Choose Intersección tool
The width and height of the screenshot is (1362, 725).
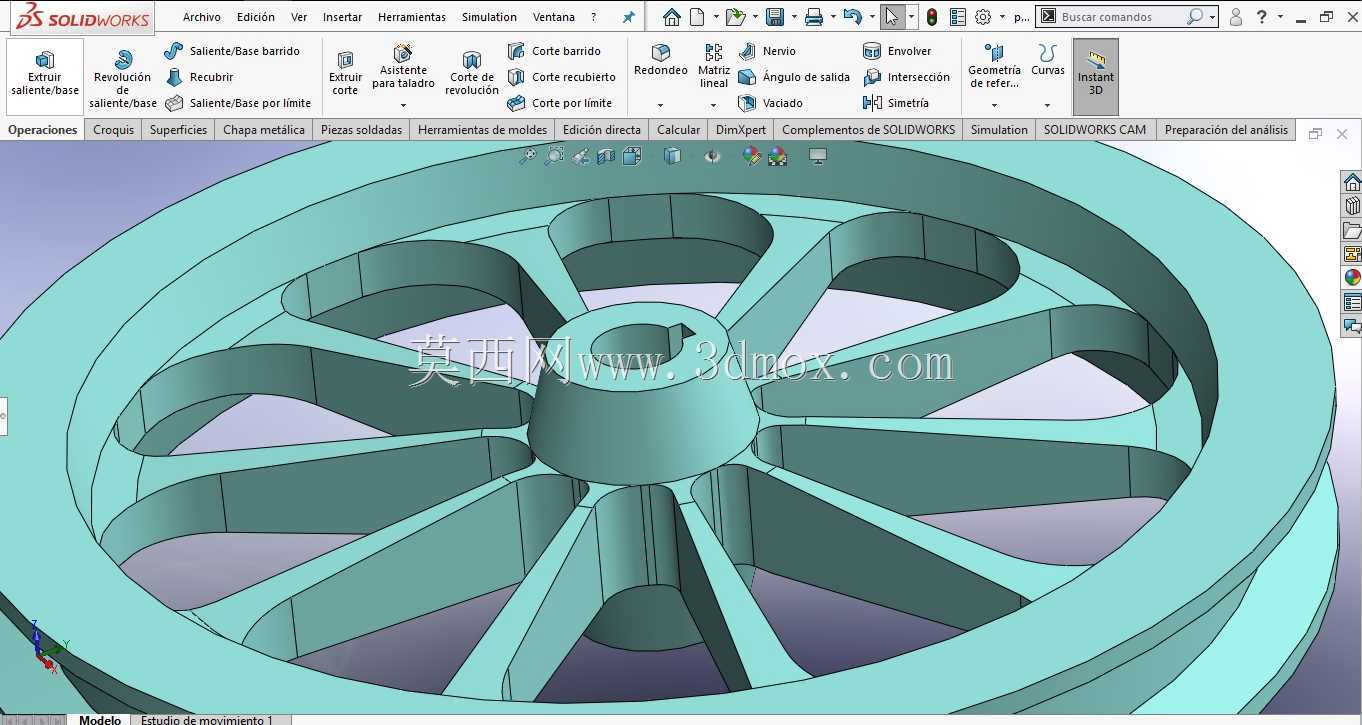coord(907,77)
